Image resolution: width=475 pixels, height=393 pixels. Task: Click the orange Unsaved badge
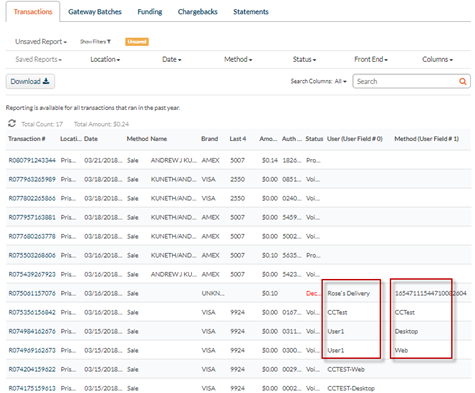[137, 42]
